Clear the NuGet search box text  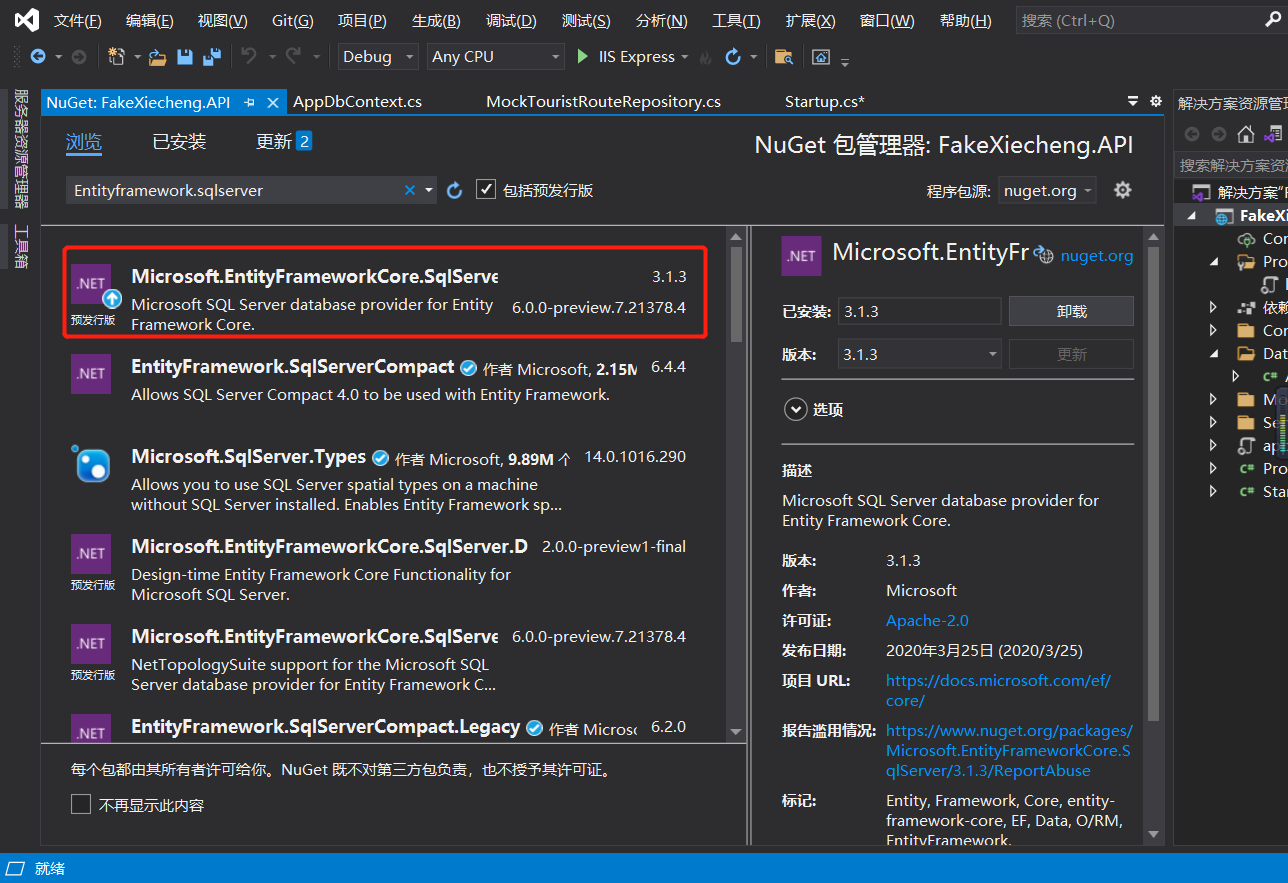pyautogui.click(x=410, y=190)
